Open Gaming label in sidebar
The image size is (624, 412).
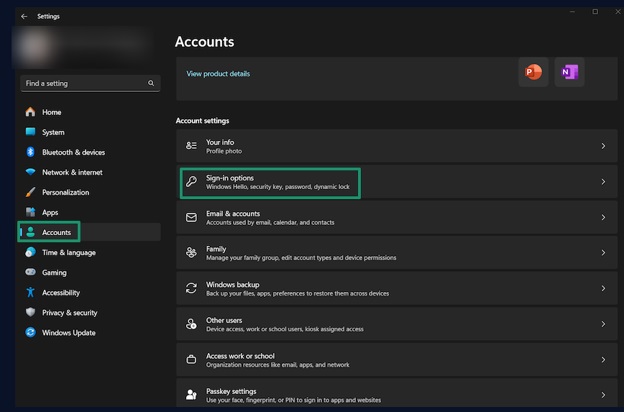(55, 273)
